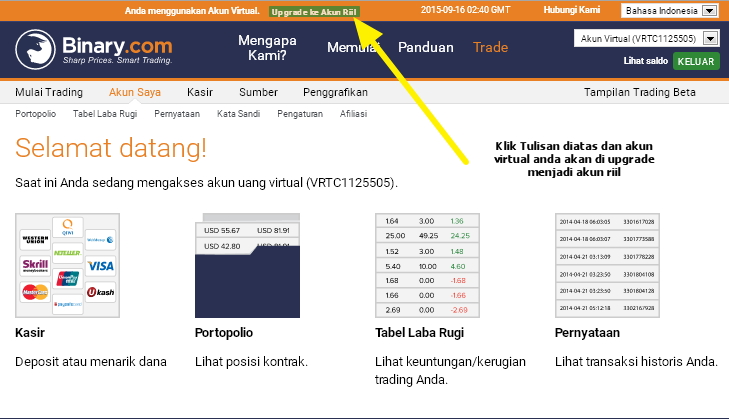The width and height of the screenshot is (729, 419).
Task: Open Panduan menu item
Action: [426, 47]
